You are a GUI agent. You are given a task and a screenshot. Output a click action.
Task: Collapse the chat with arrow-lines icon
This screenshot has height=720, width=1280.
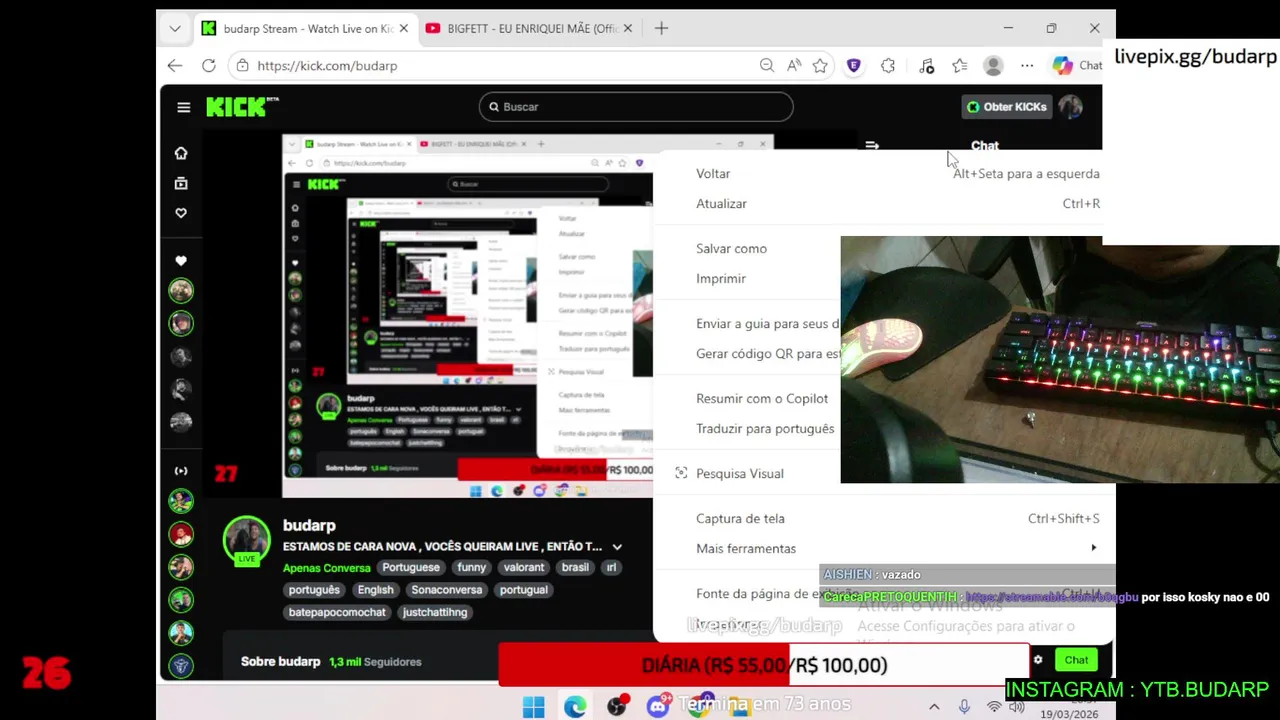(872, 145)
